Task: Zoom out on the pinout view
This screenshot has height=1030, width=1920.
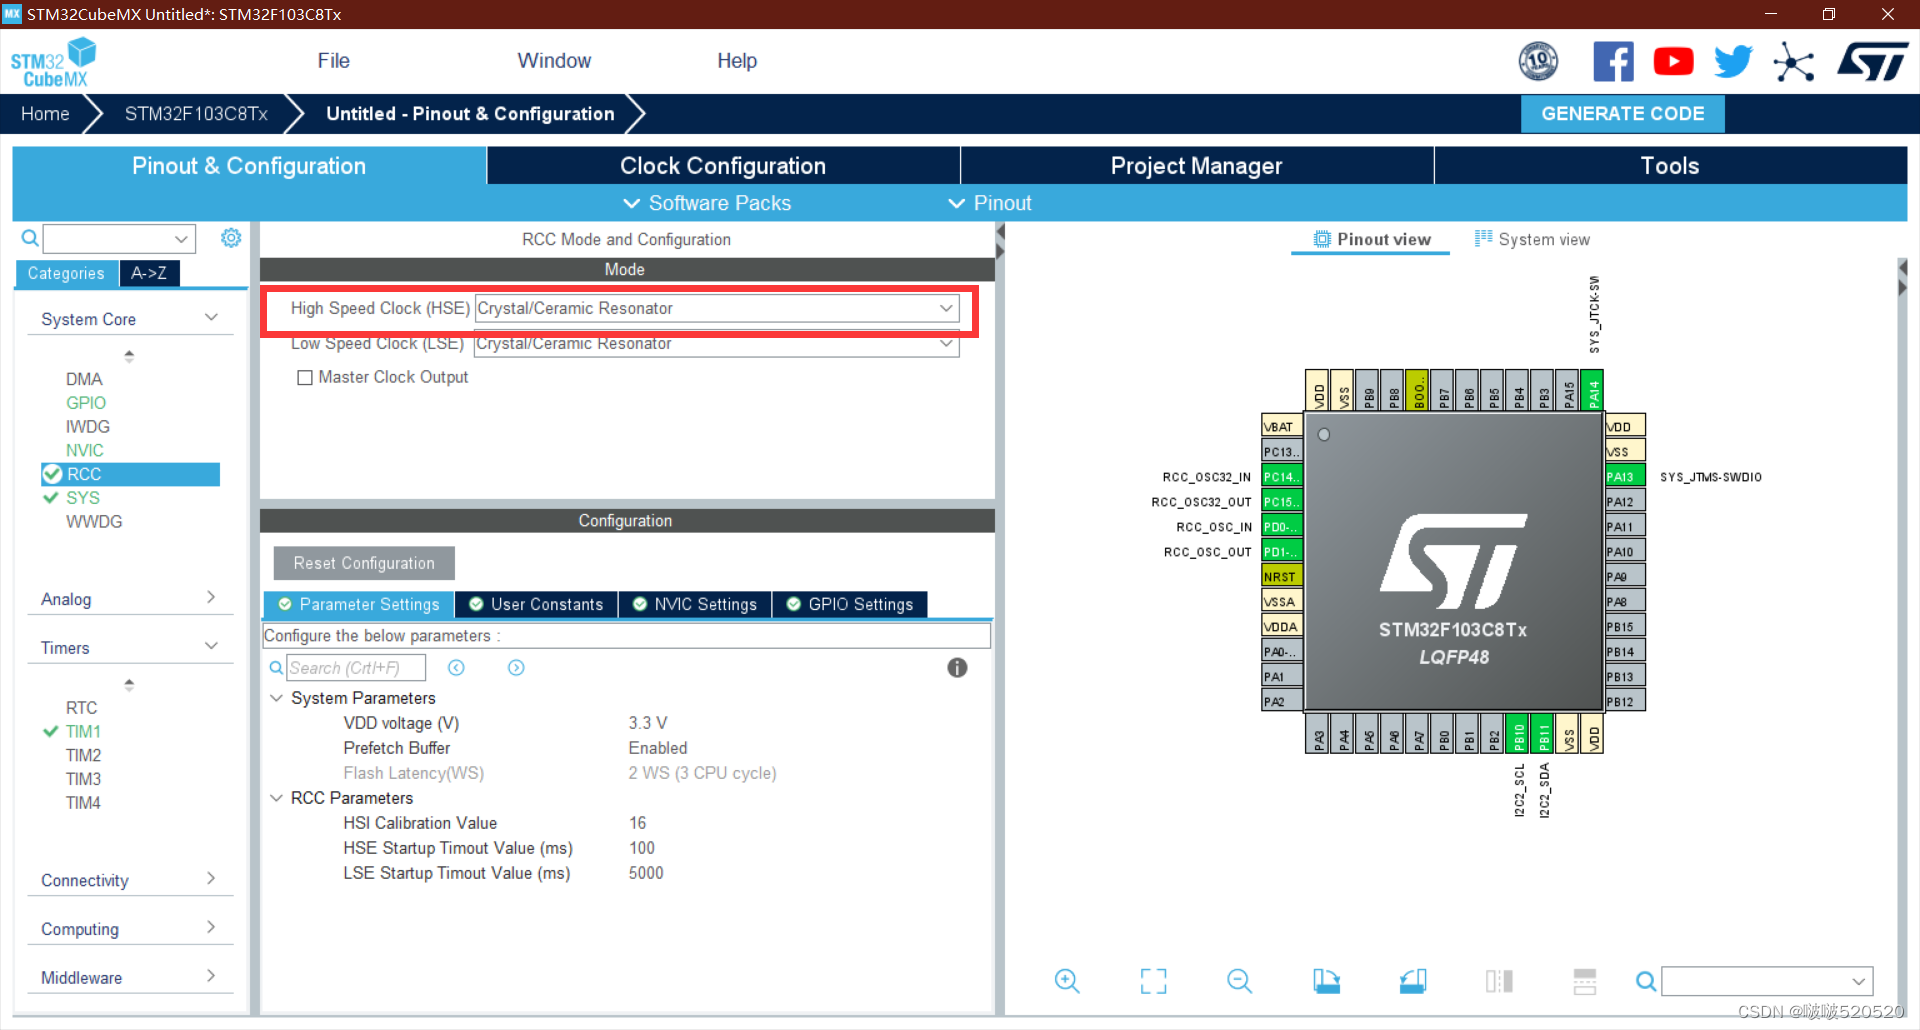Action: (x=1239, y=981)
